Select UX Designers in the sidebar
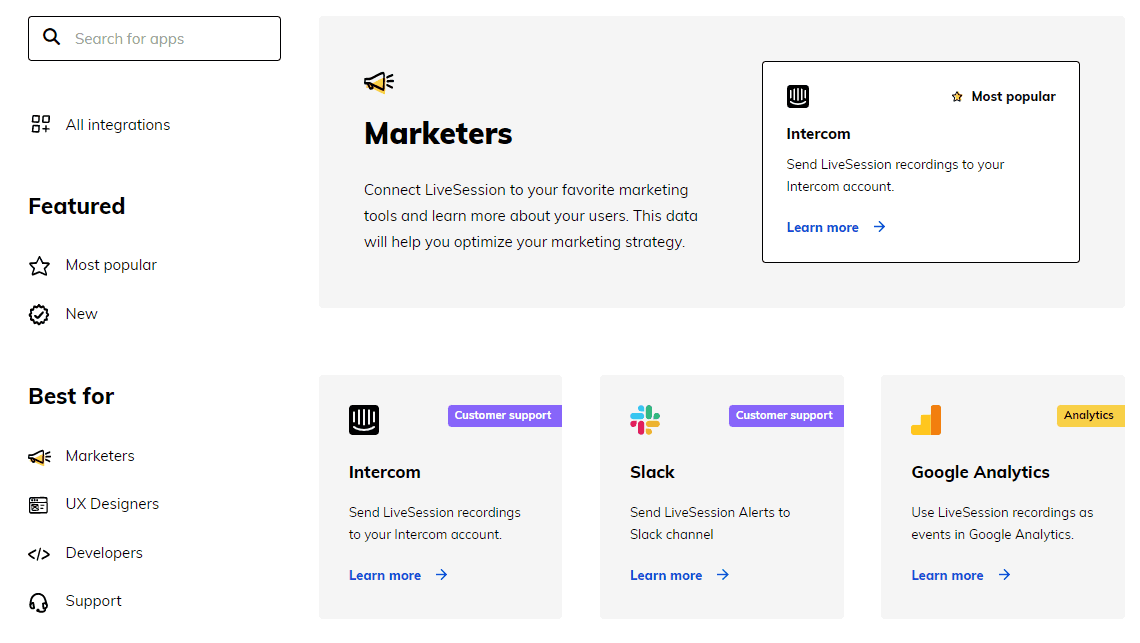1140x643 pixels. coord(112,504)
